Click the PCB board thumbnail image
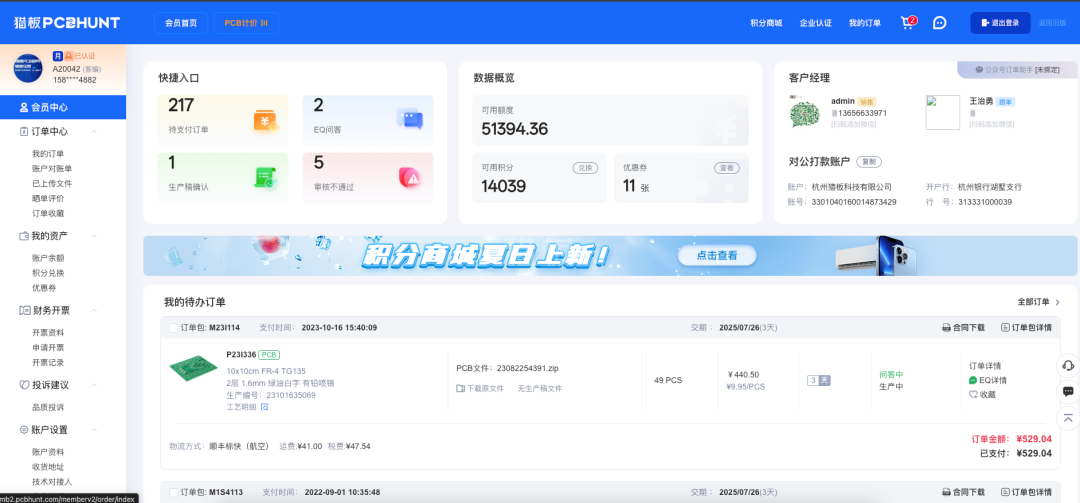This screenshot has width=1080, height=503. [193, 367]
